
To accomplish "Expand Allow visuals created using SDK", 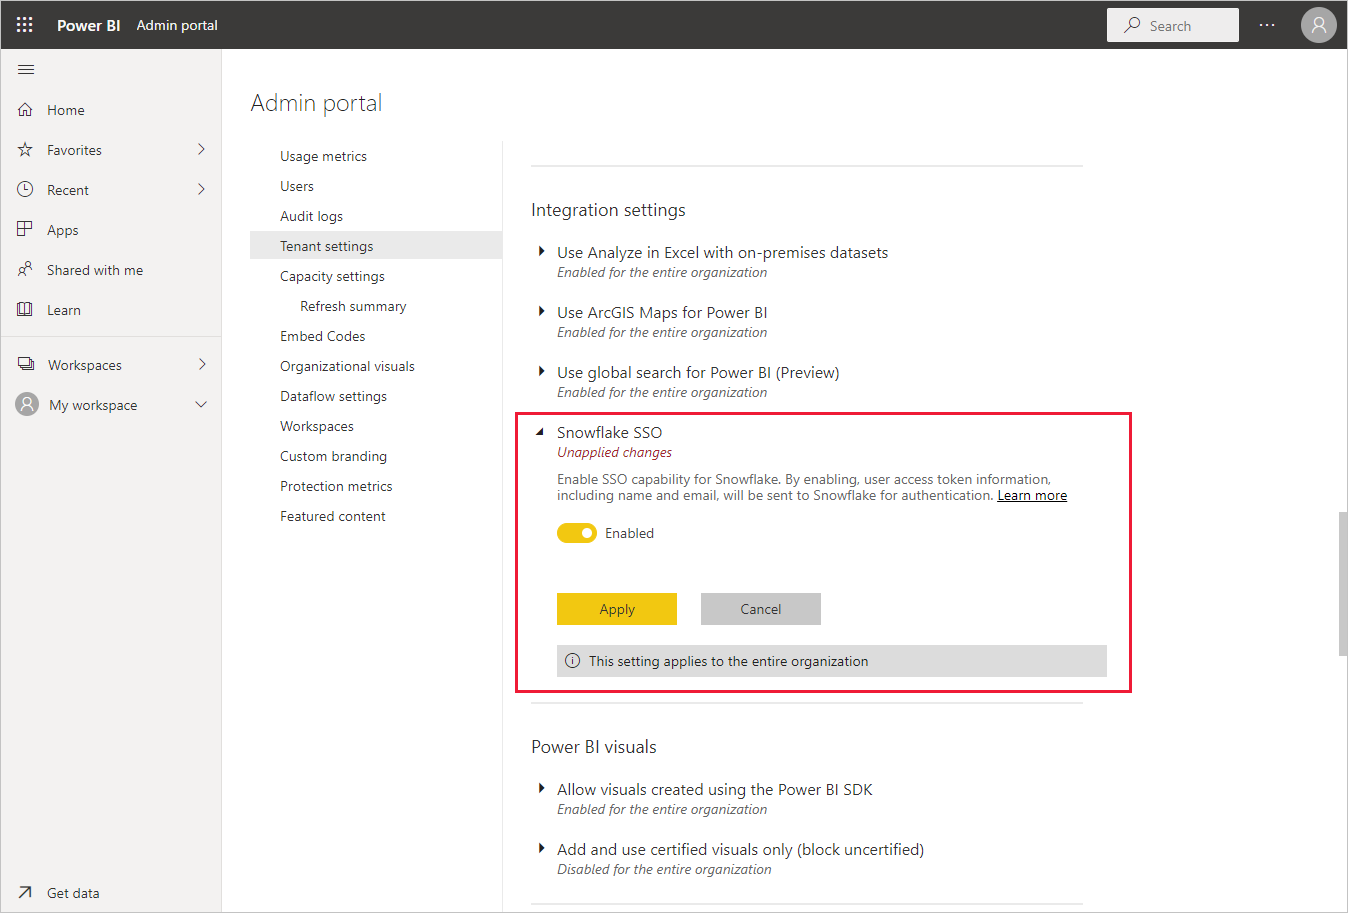I will [x=541, y=789].
